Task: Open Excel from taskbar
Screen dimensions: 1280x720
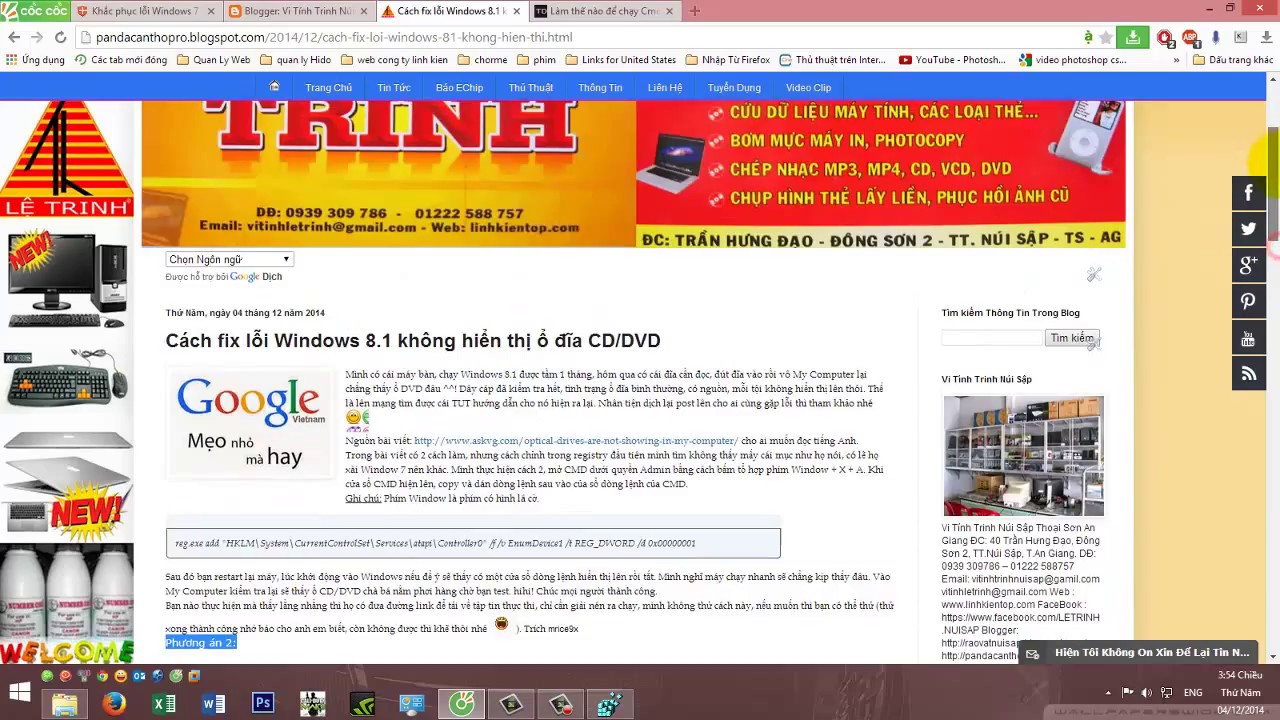Action: pos(164,703)
